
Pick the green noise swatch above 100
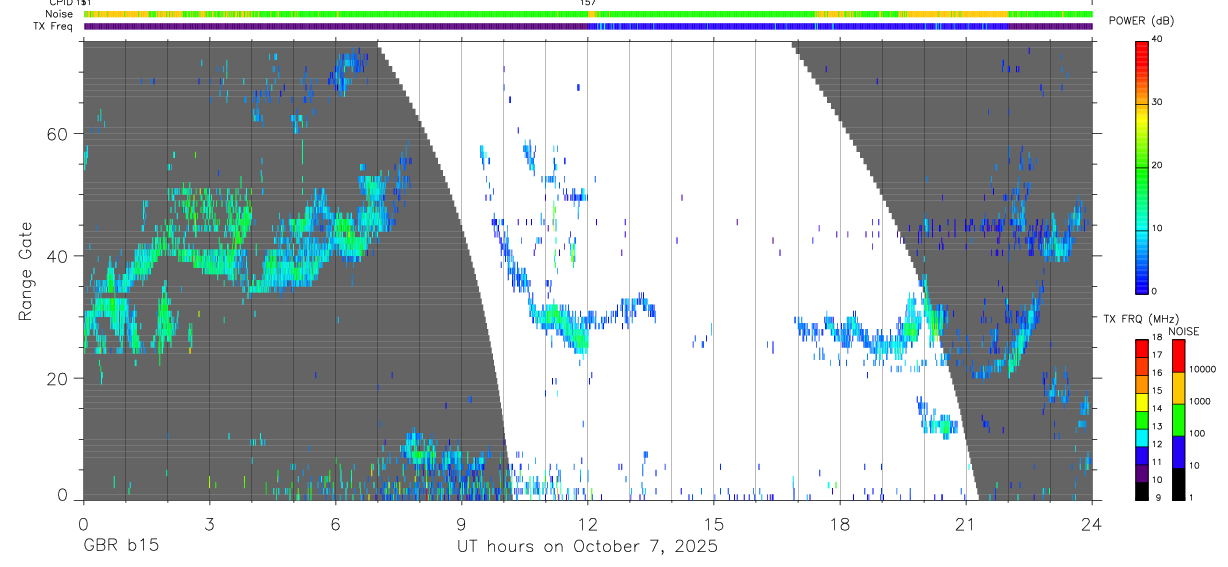(x=1178, y=419)
